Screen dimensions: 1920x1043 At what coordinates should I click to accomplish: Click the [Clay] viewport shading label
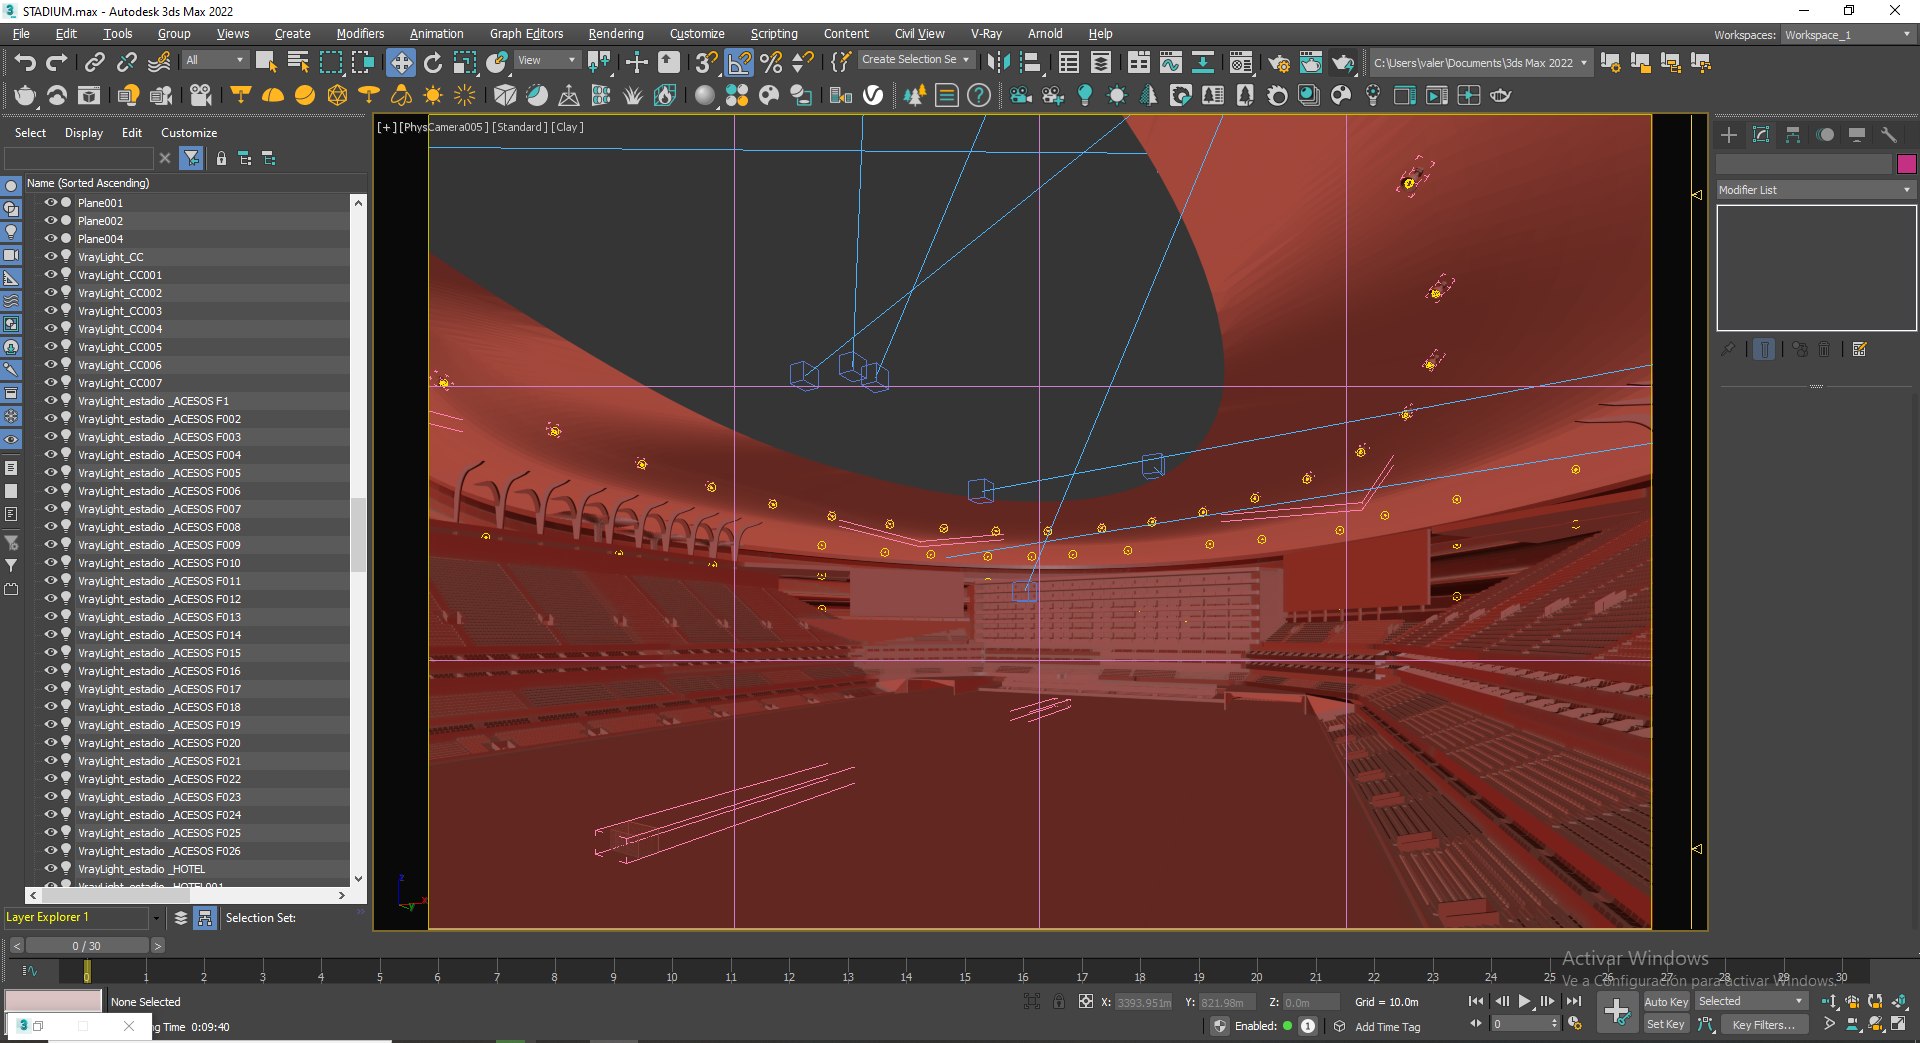(x=567, y=127)
